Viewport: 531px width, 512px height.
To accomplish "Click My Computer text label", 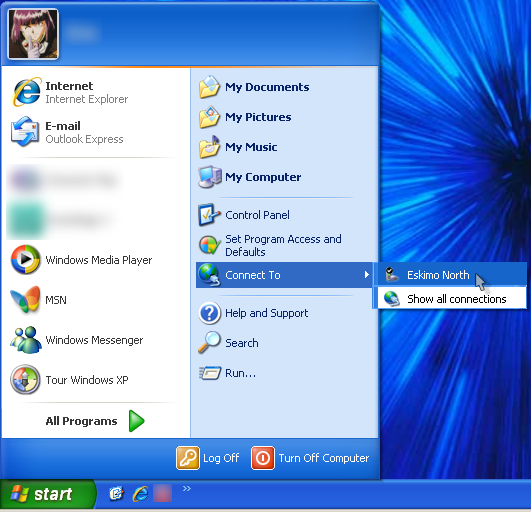I will coord(263,177).
